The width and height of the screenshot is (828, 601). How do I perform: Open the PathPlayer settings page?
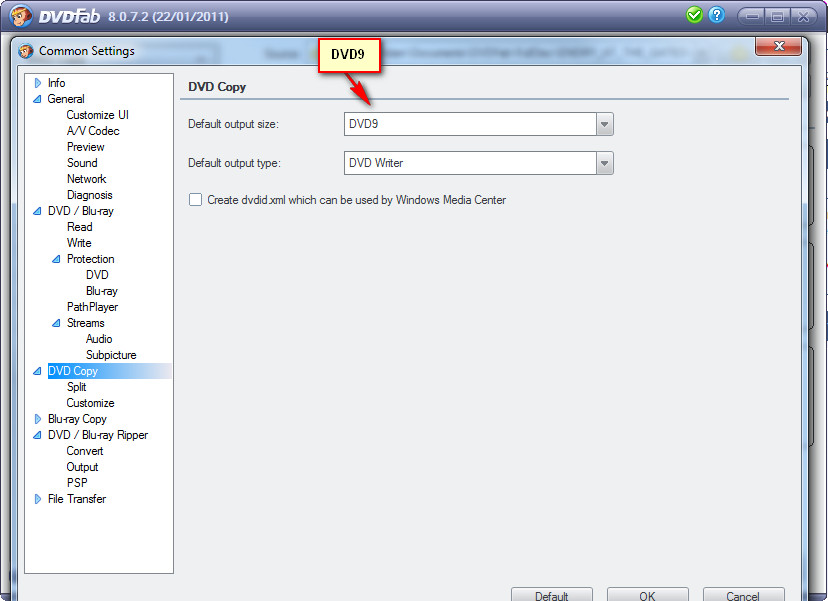pyautogui.click(x=92, y=307)
